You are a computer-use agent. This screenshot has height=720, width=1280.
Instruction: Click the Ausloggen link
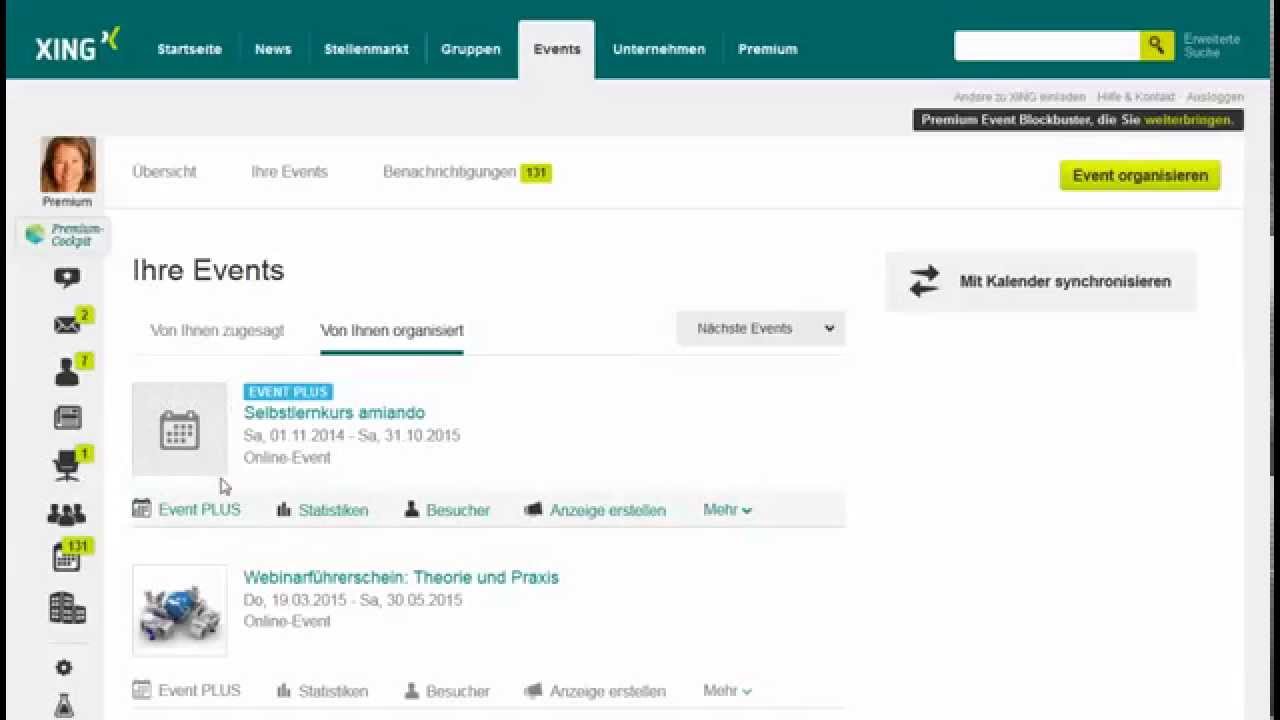pos(1215,97)
